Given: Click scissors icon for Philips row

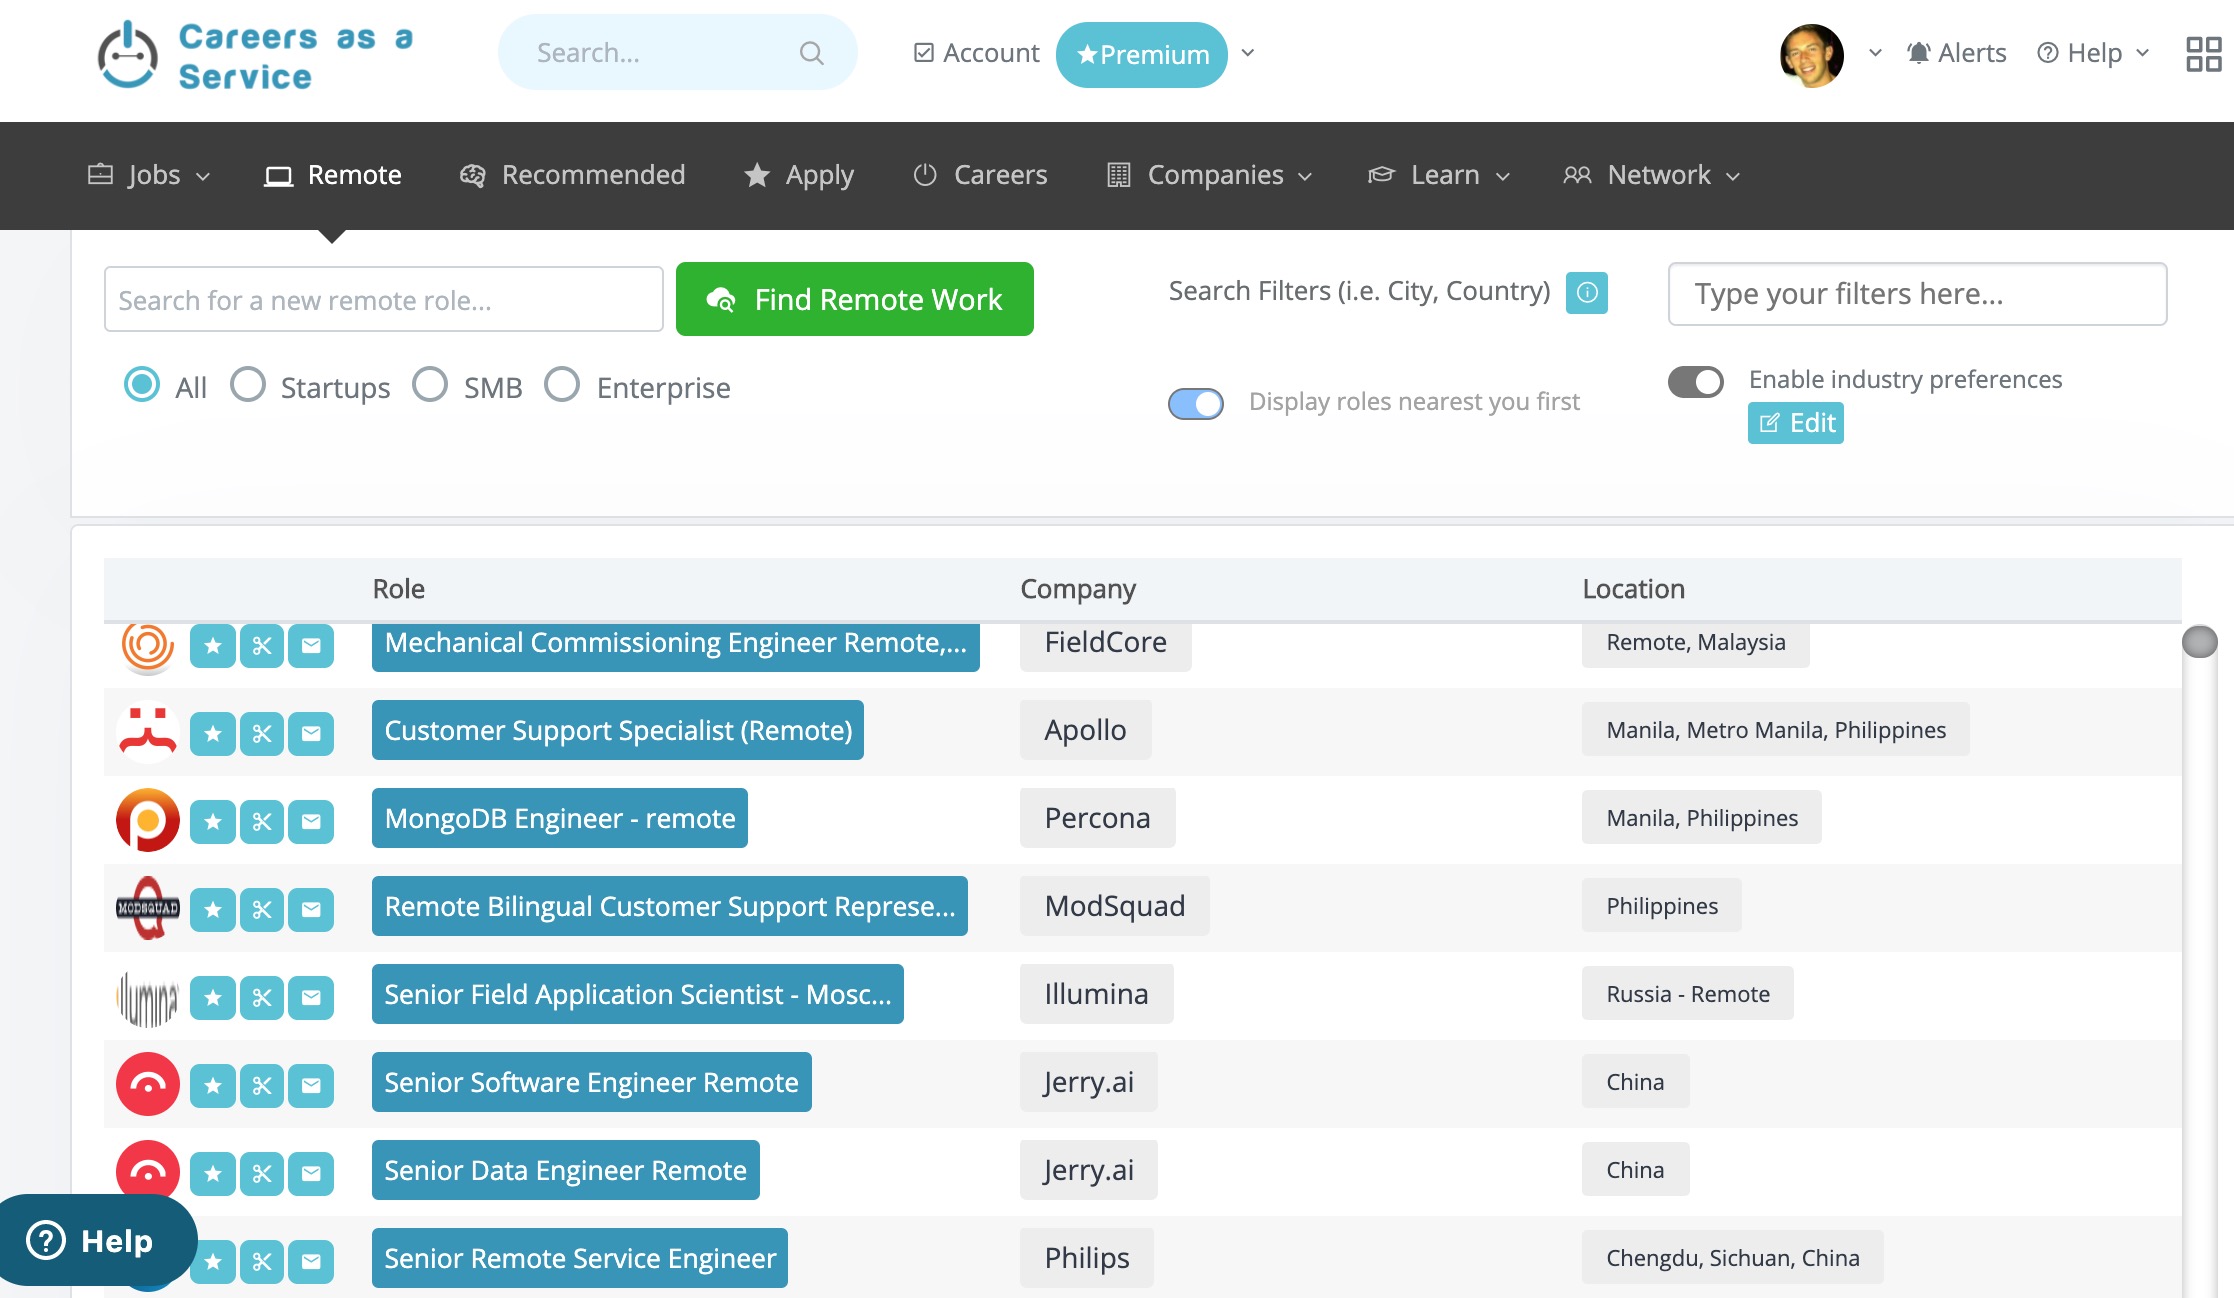Looking at the screenshot, I should click(262, 1262).
